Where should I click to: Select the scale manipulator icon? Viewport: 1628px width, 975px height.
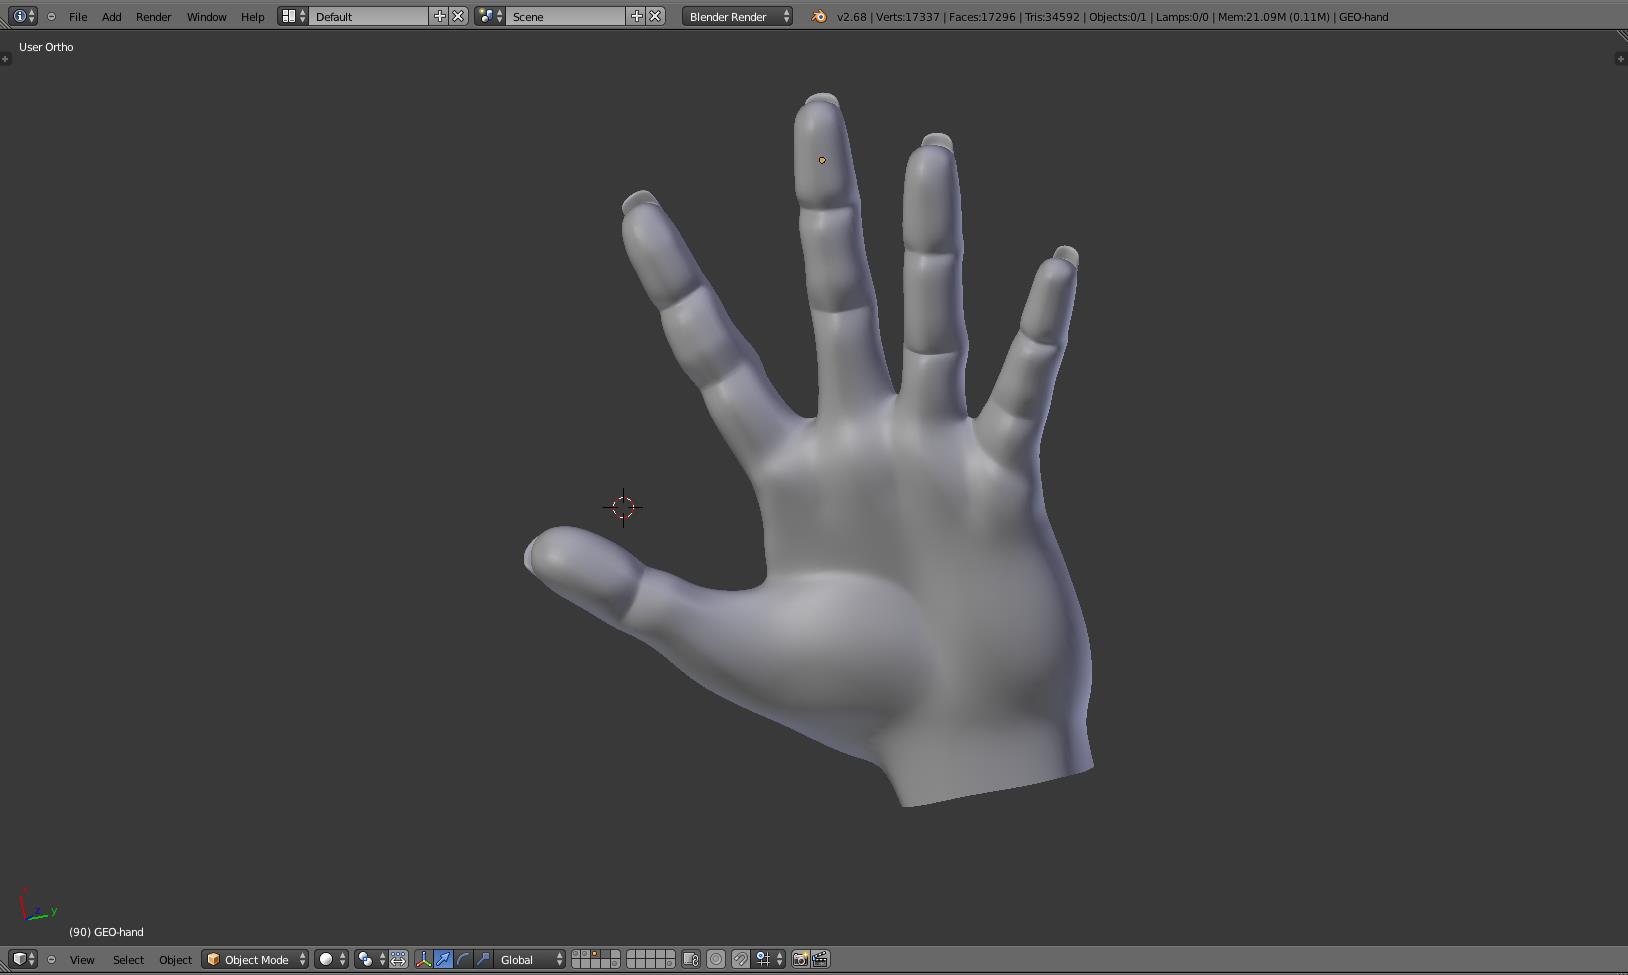[x=483, y=960]
